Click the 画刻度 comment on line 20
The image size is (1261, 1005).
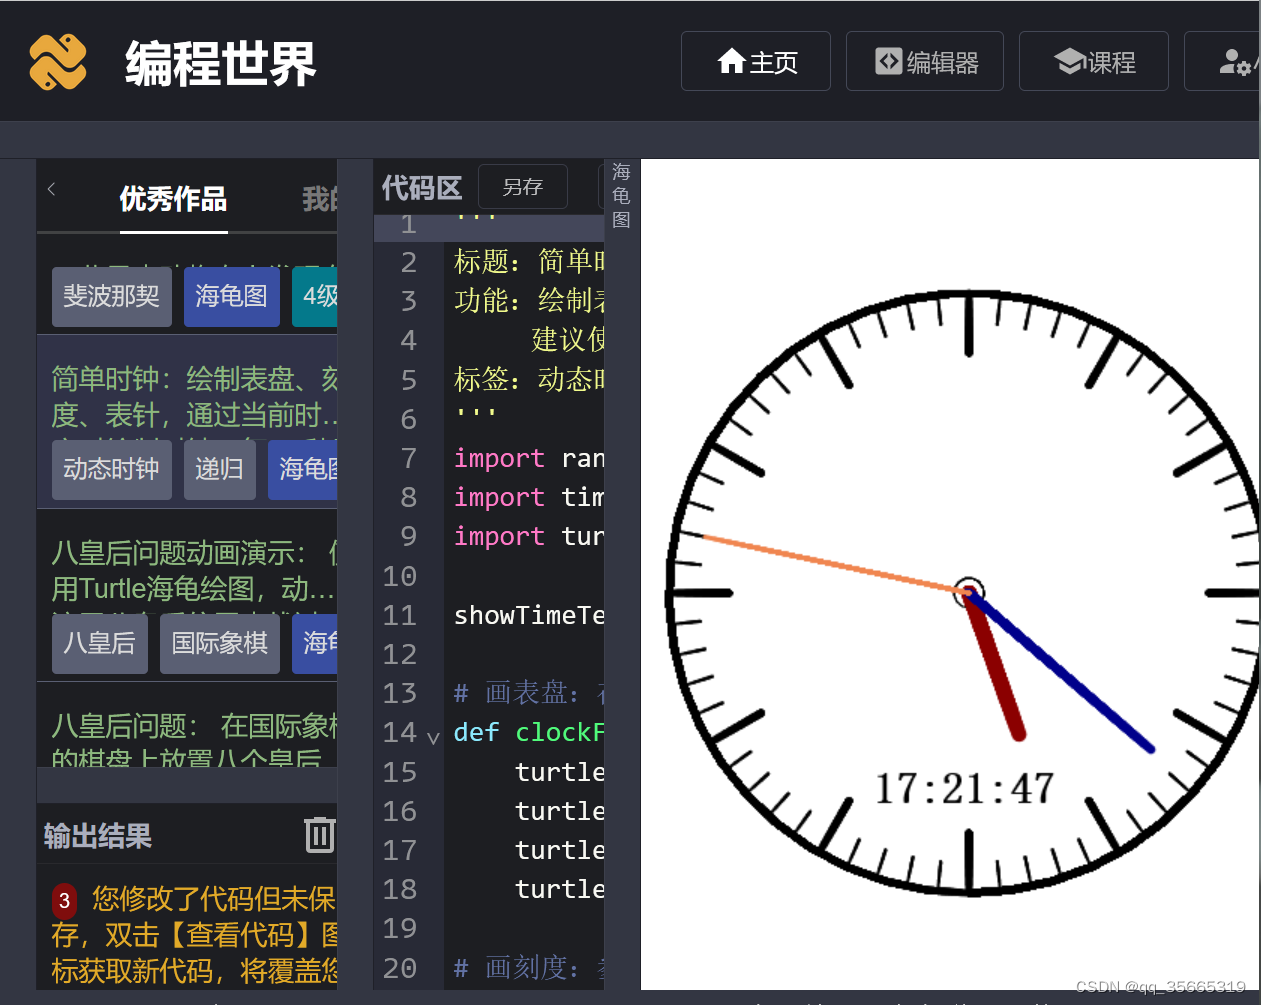[529, 968]
